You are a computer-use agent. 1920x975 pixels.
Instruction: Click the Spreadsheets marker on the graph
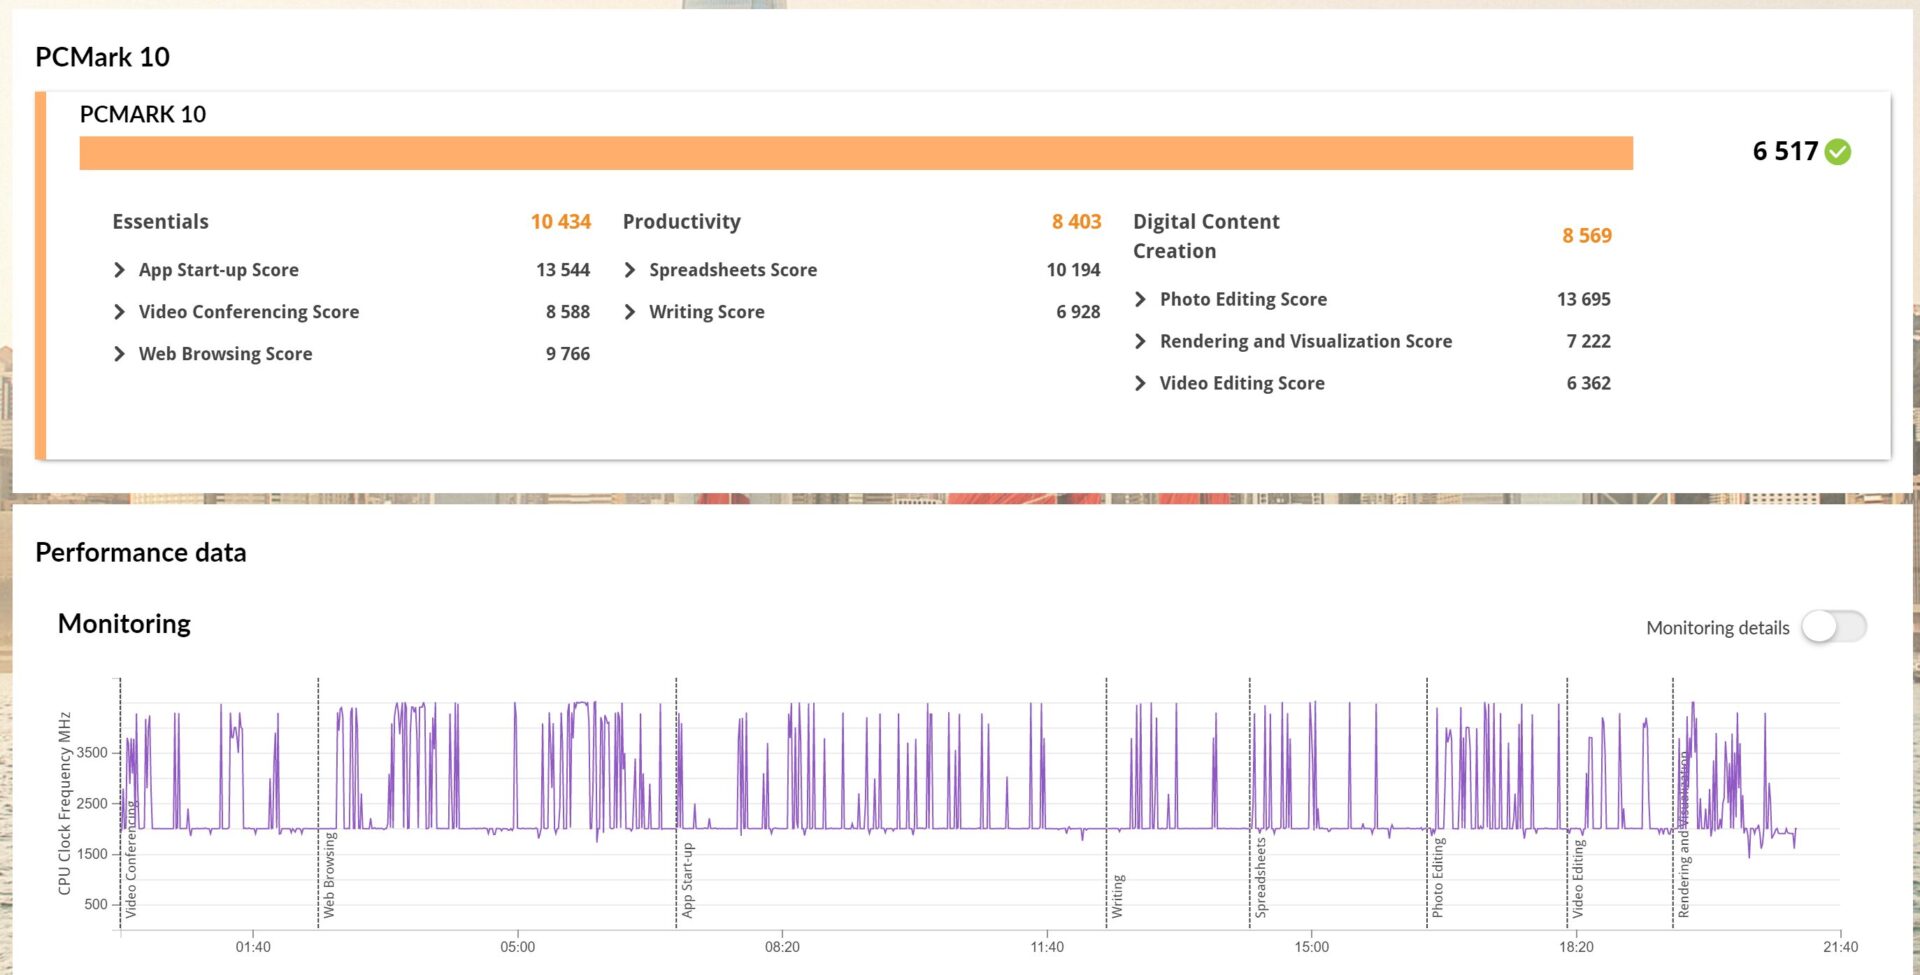click(x=1260, y=878)
